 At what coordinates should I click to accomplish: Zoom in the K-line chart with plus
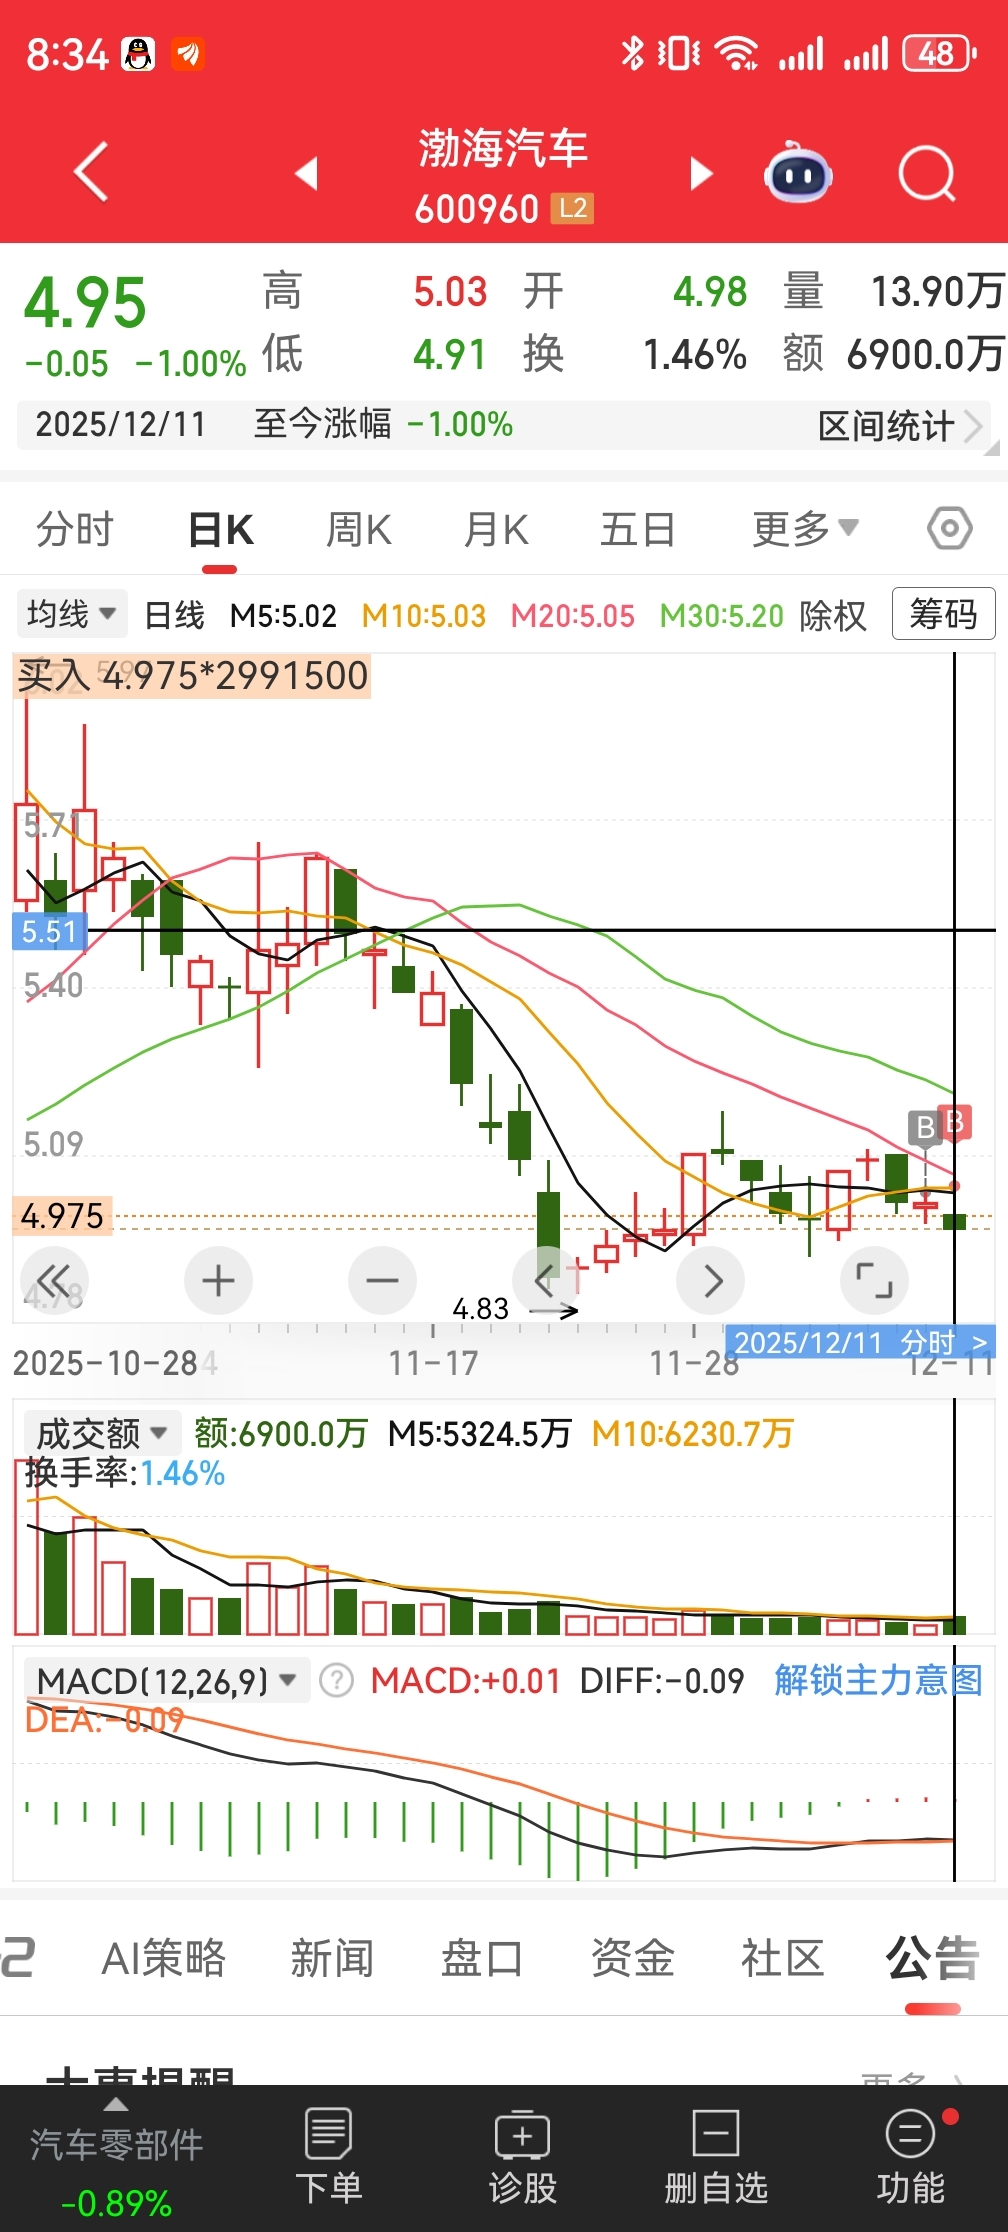[x=218, y=1280]
